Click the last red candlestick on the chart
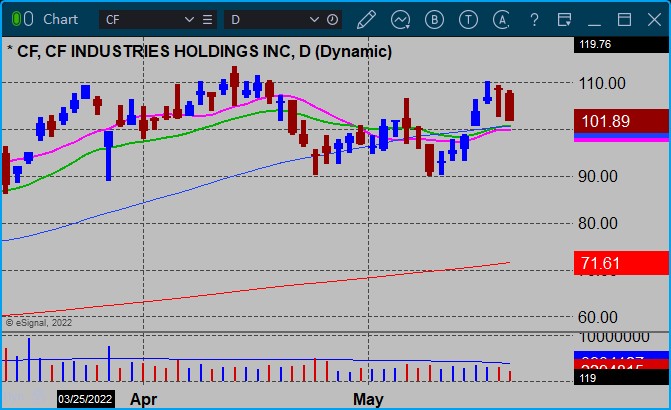The height and width of the screenshot is (410, 671). pos(509,105)
